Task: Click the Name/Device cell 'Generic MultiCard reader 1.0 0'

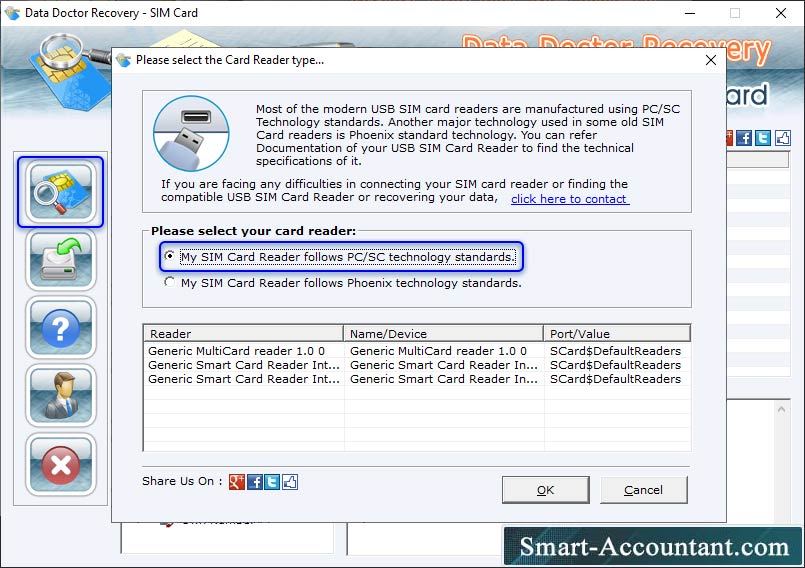Action: pos(438,351)
